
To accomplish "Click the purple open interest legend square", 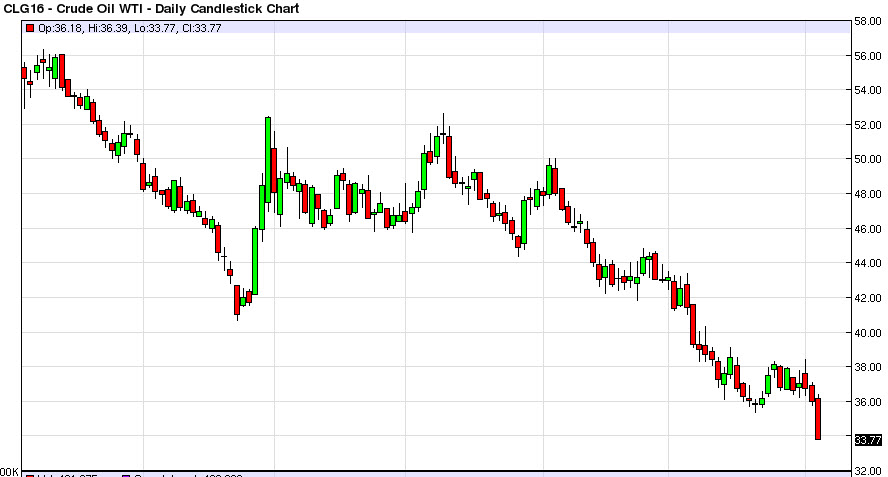I will pyautogui.click(x=126, y=475).
